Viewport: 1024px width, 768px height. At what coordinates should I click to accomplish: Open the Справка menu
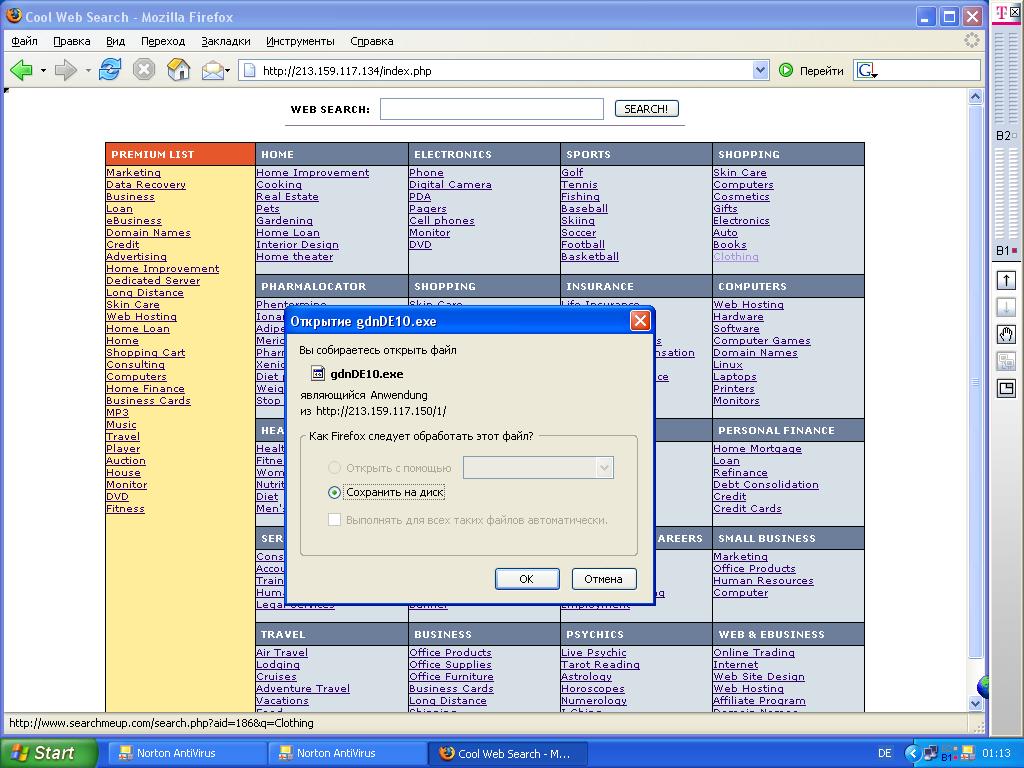pyautogui.click(x=372, y=40)
